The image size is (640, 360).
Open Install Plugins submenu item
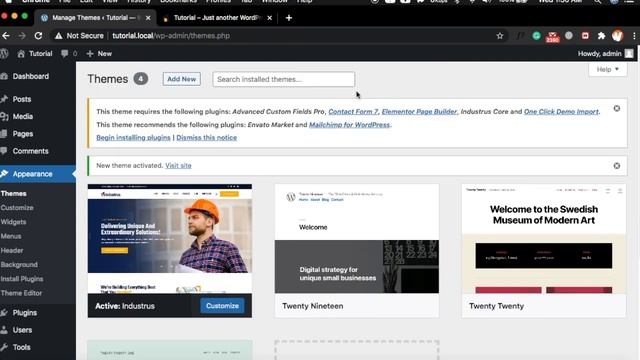pyautogui.click(x=22, y=279)
